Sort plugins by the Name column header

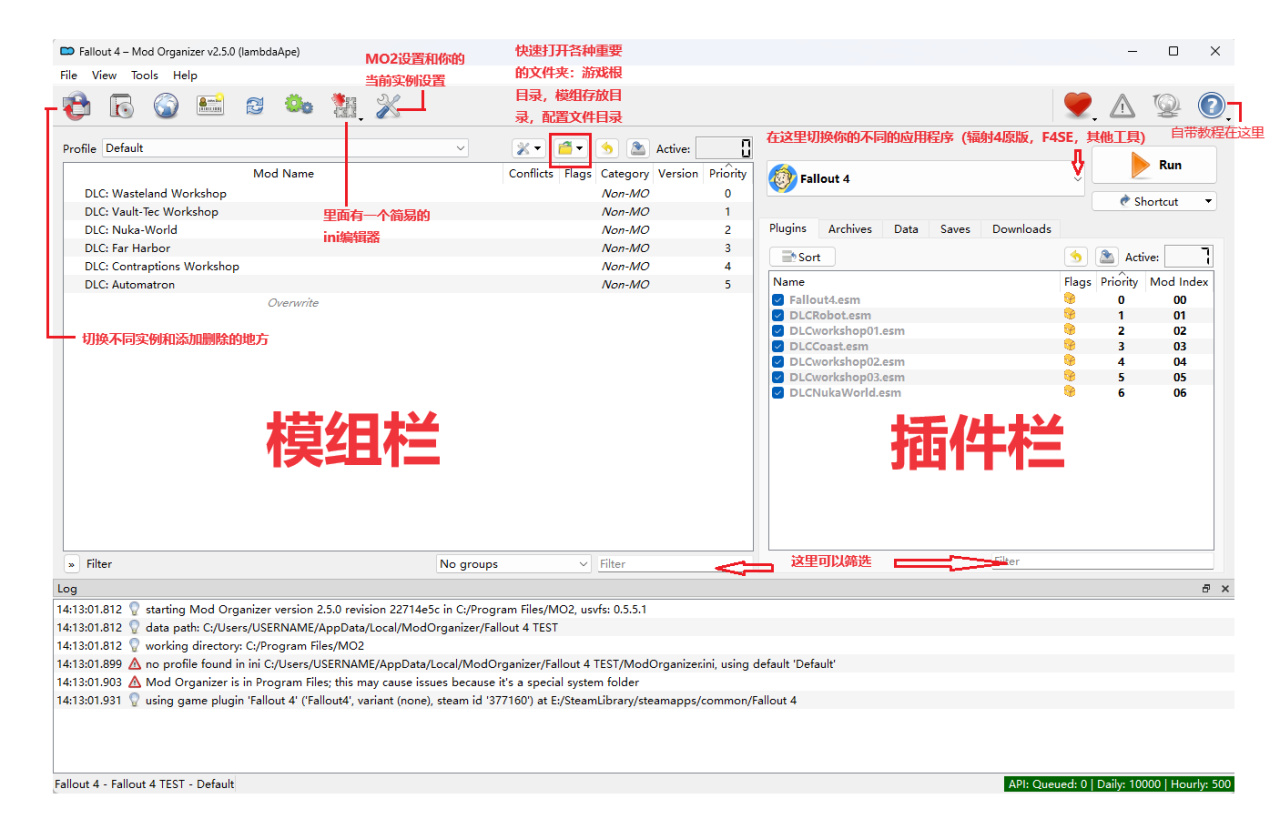(x=915, y=282)
